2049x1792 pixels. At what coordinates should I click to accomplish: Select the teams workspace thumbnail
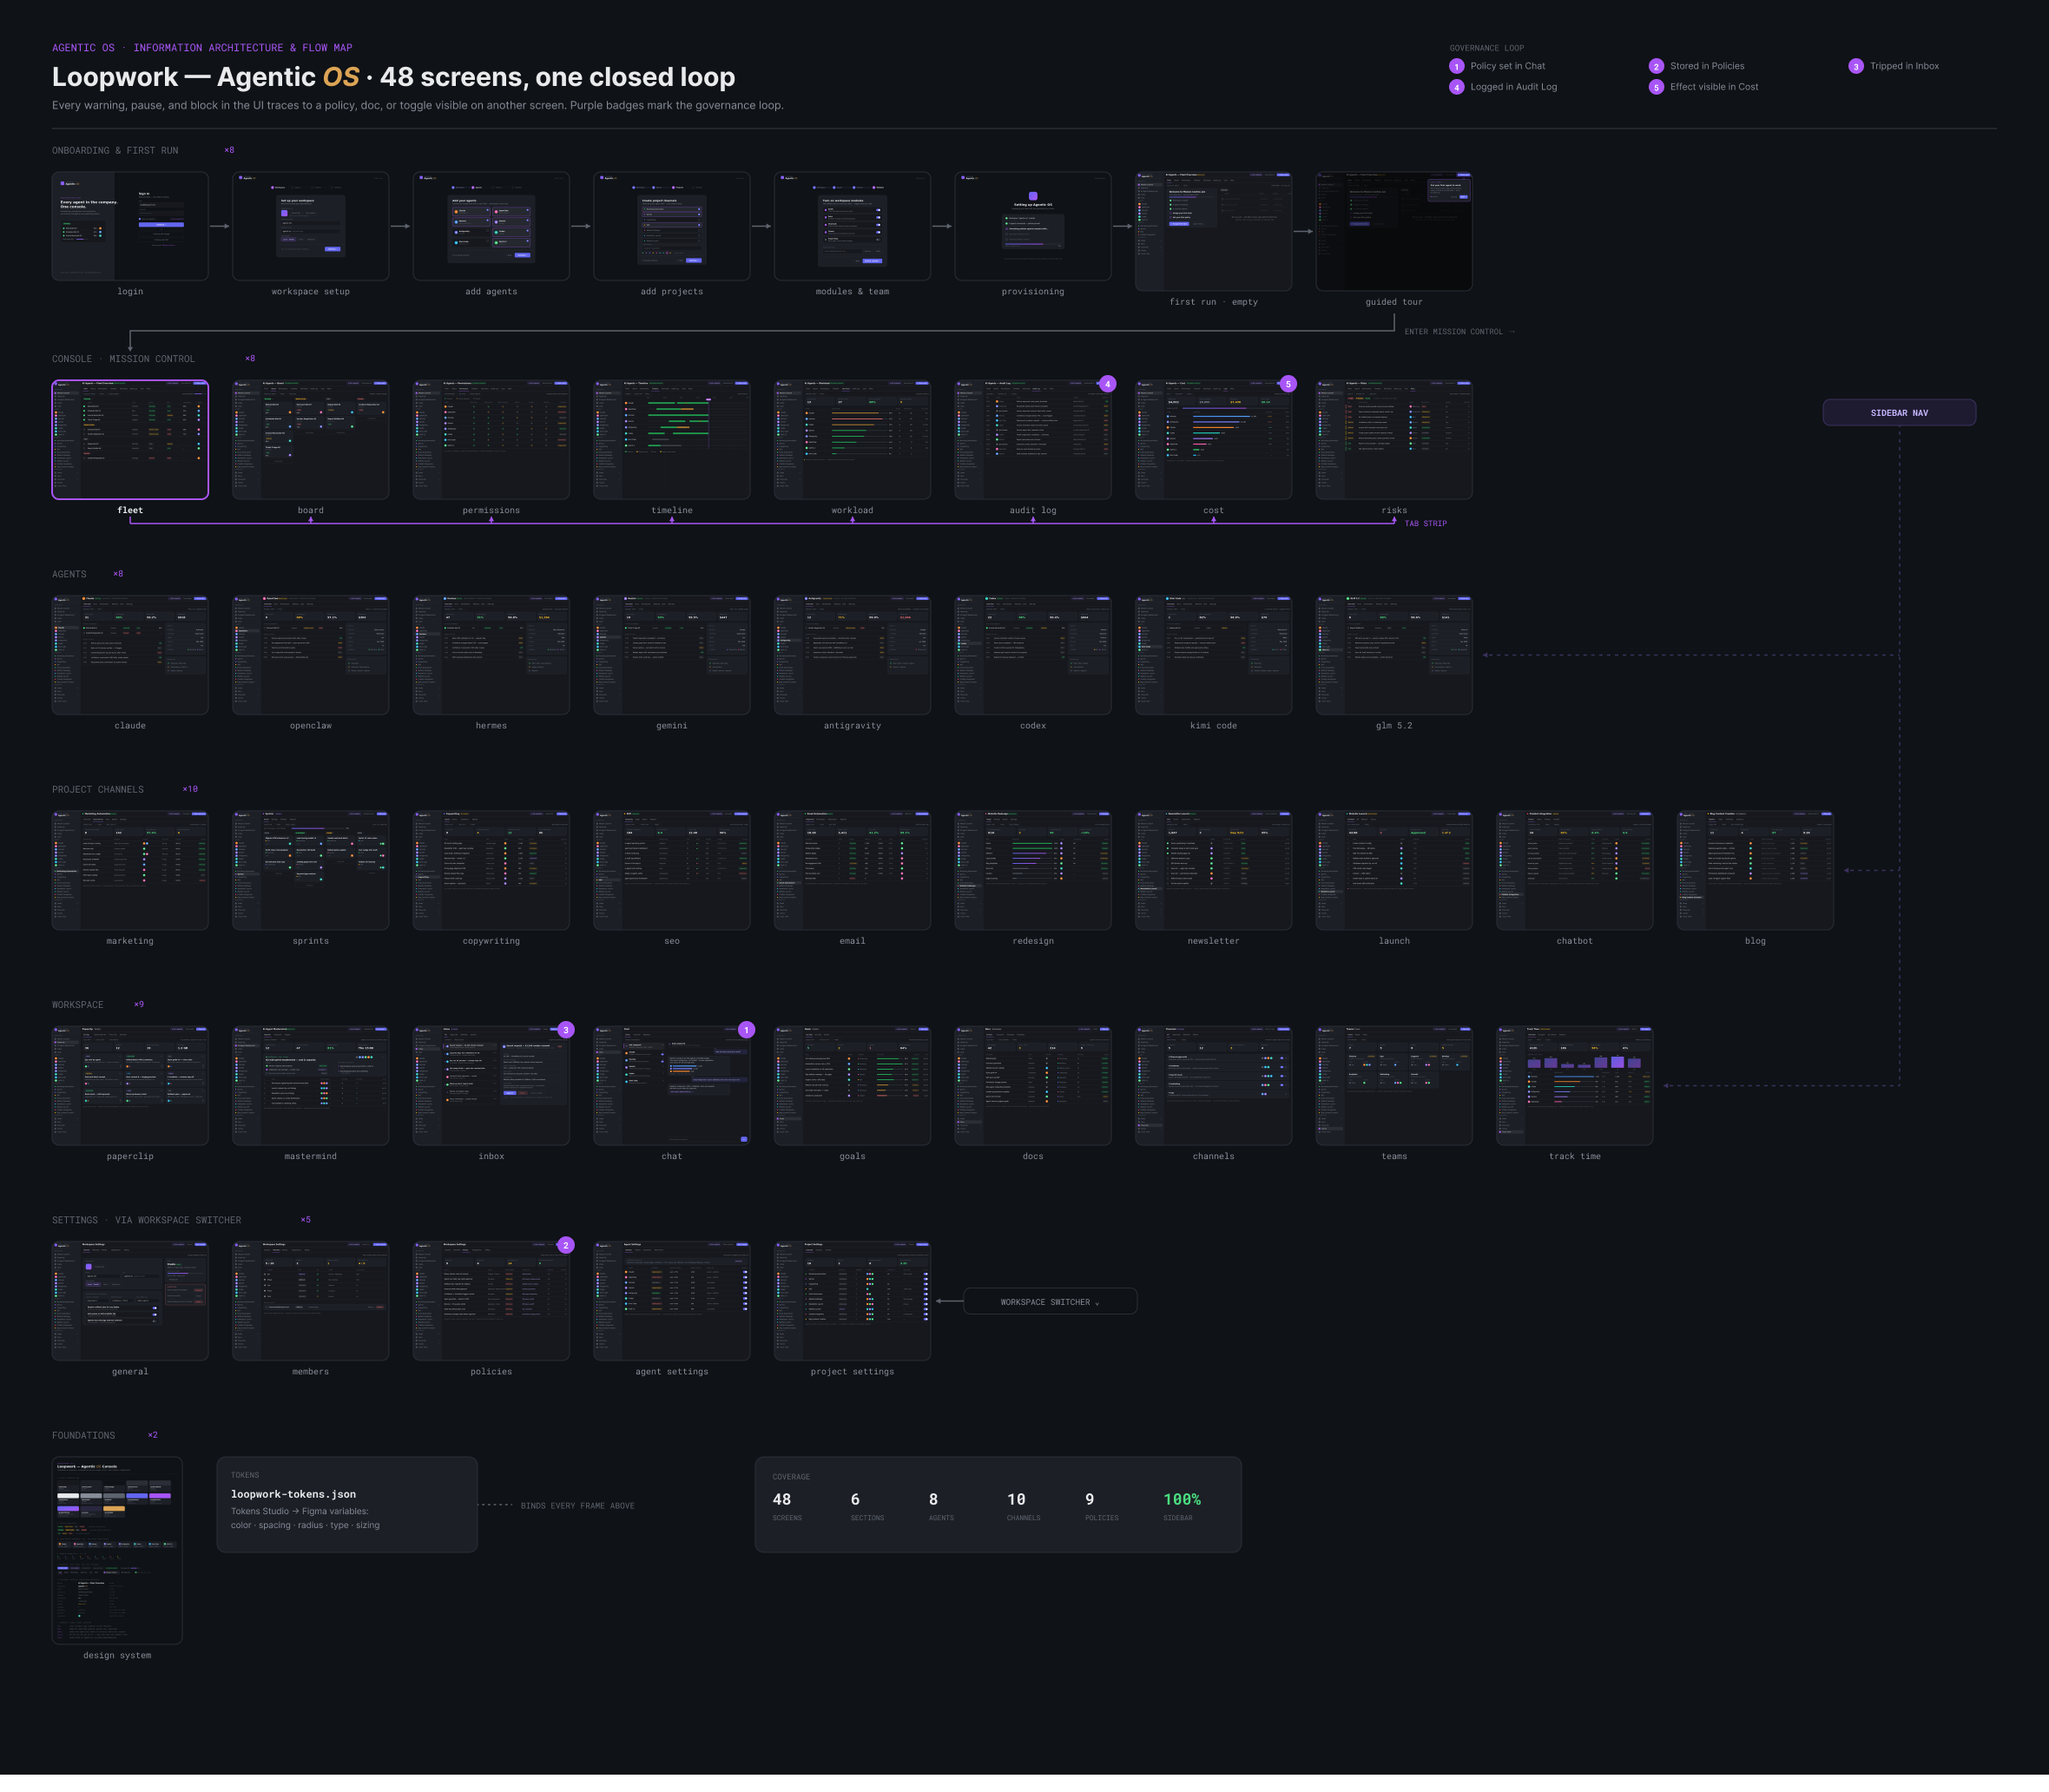click(x=1394, y=1086)
